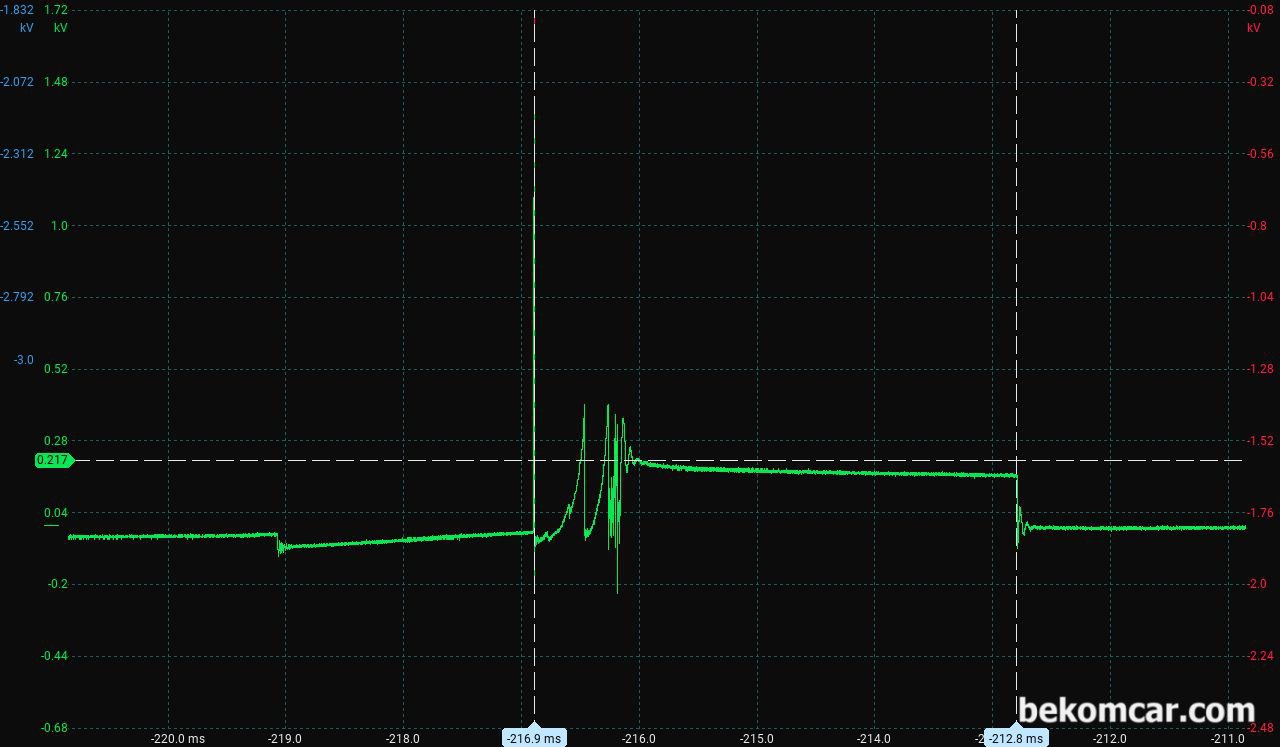Select the green 0.217 horizontal cursor tag
Image resolution: width=1280 pixels, height=747 pixels.
pyautogui.click(x=50, y=460)
